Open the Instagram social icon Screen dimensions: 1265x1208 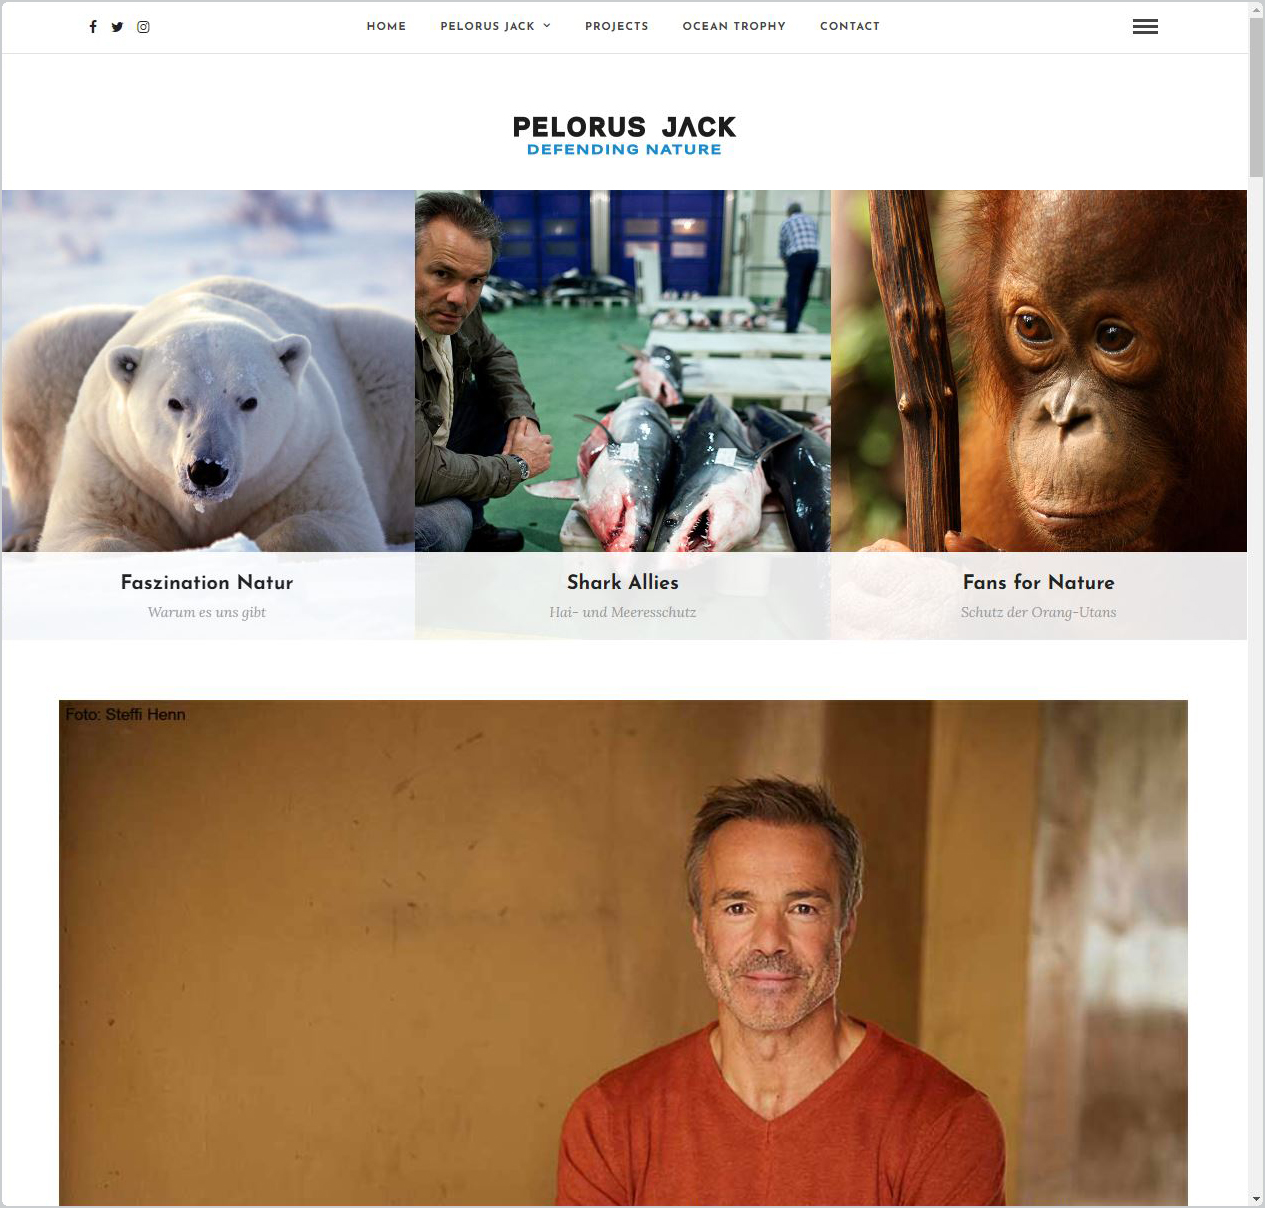point(143,27)
